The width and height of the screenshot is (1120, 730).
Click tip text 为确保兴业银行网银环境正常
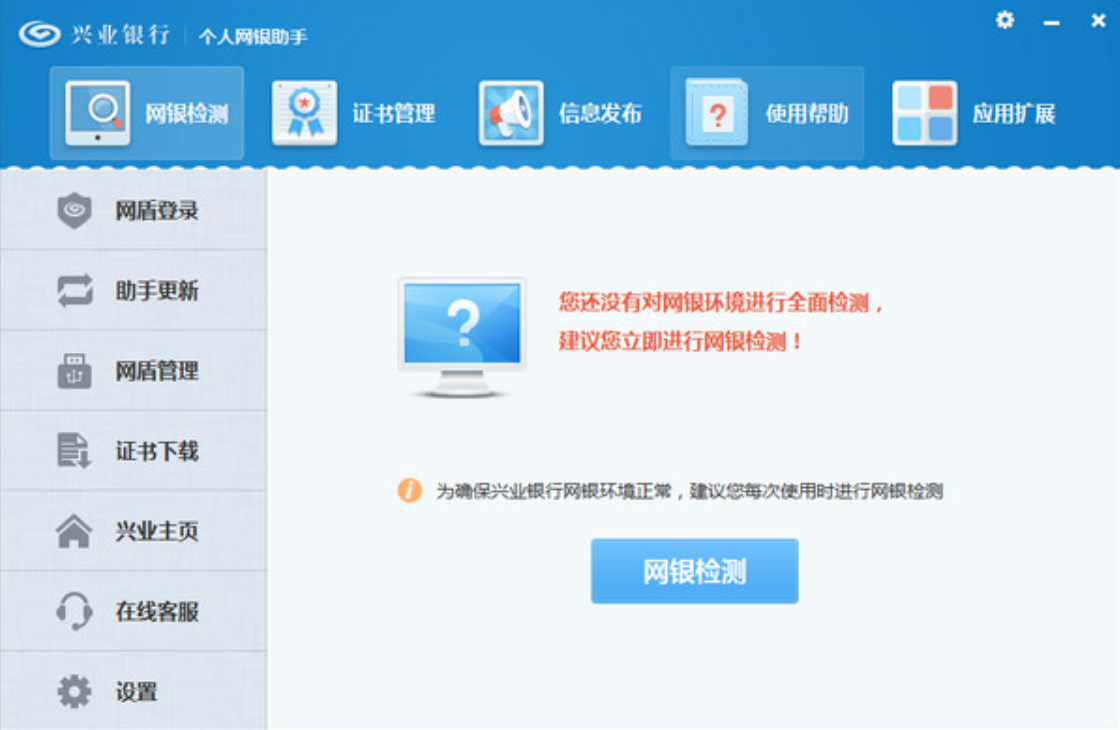click(554, 491)
